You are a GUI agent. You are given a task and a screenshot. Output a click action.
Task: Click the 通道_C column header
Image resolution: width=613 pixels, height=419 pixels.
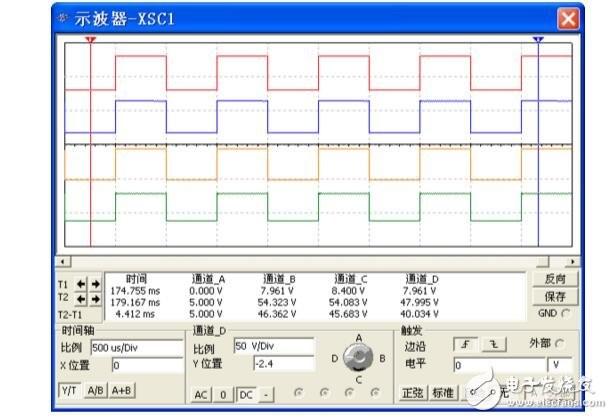[x=351, y=279]
